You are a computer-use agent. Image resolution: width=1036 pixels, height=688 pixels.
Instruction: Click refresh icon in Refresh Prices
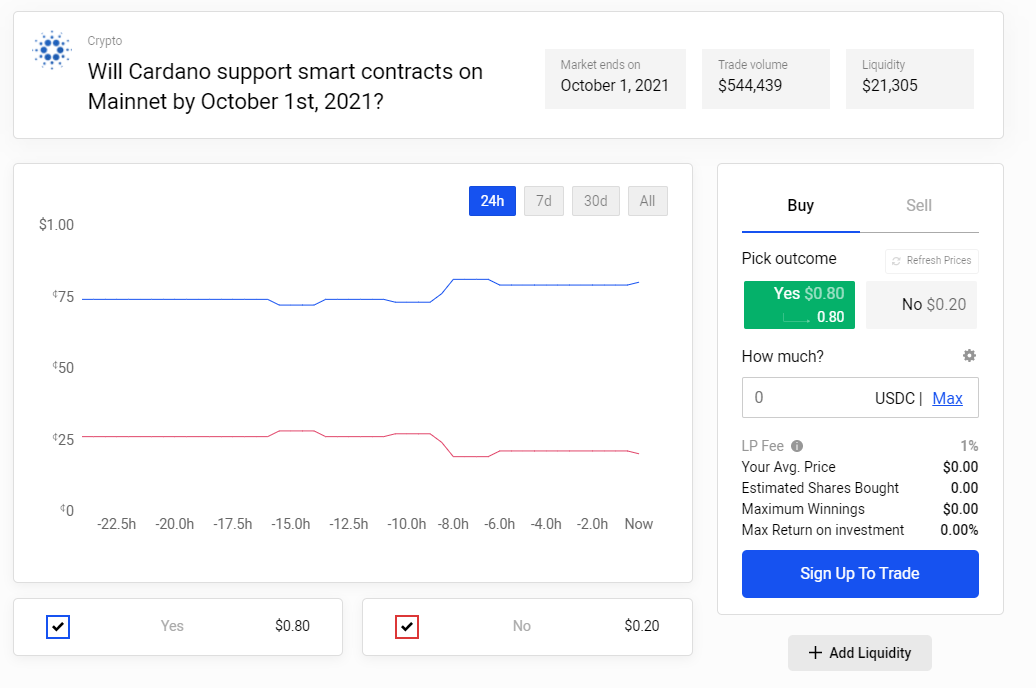click(896, 260)
